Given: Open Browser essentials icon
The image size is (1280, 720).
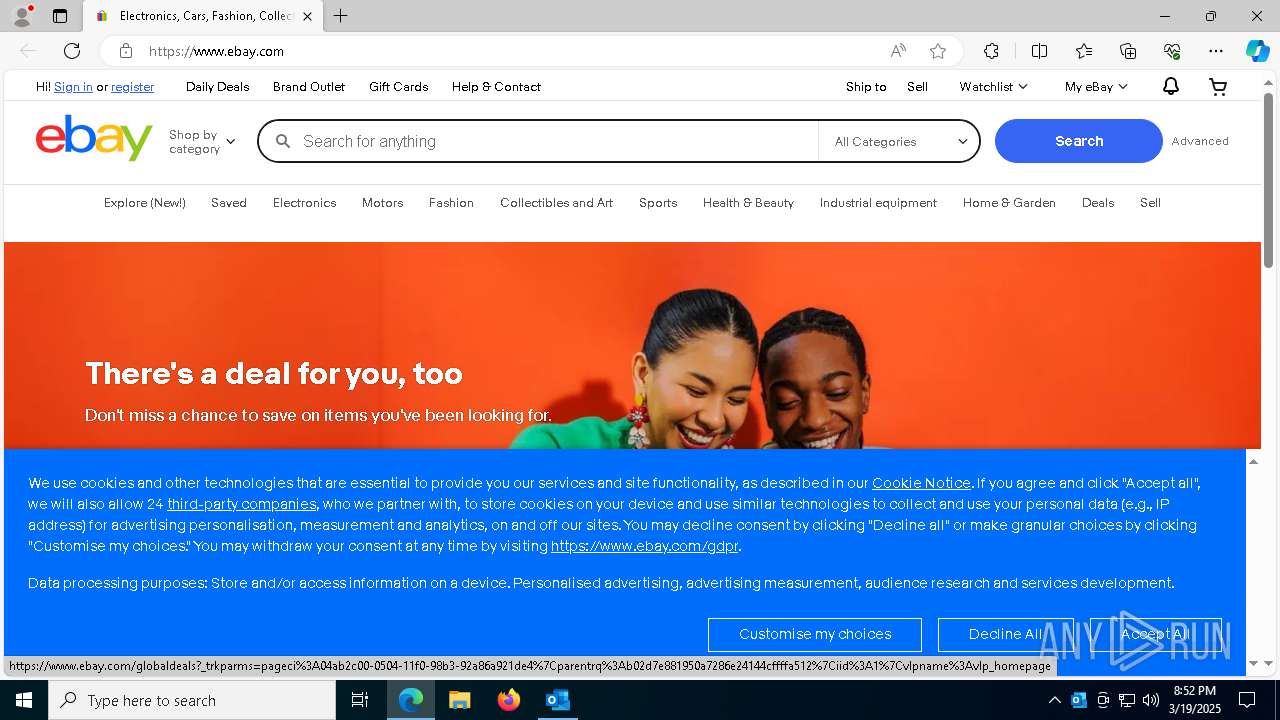Looking at the screenshot, I should pos(1172,51).
